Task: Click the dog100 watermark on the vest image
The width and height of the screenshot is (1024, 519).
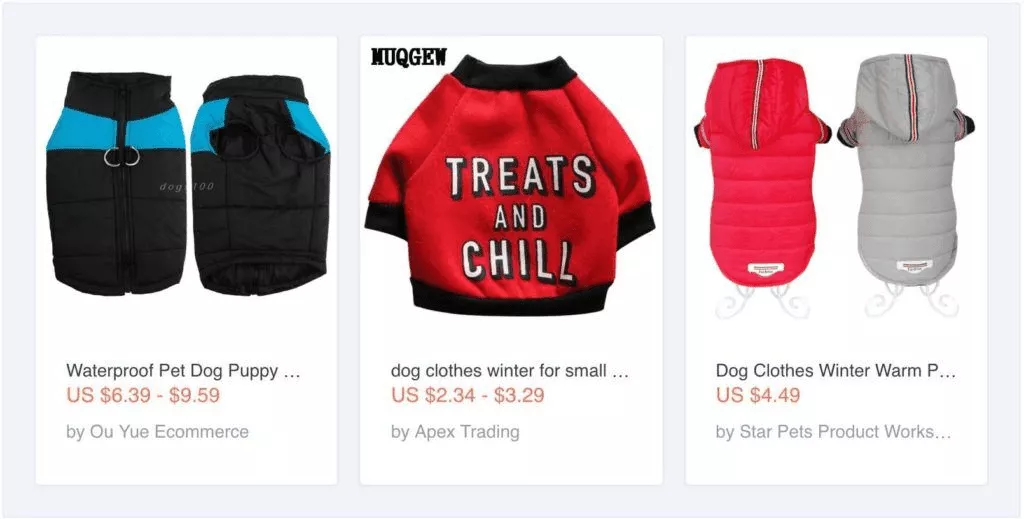Action: coord(186,187)
